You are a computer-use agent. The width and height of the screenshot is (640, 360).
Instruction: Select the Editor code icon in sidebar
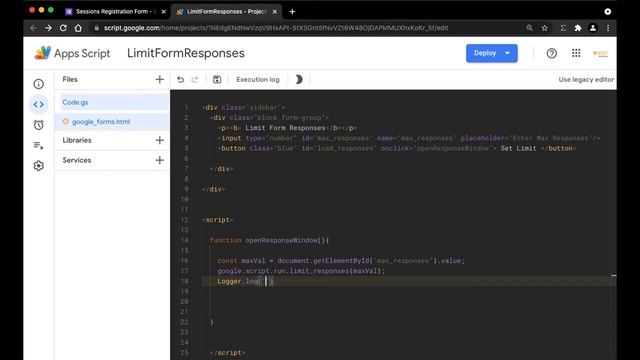click(38, 104)
